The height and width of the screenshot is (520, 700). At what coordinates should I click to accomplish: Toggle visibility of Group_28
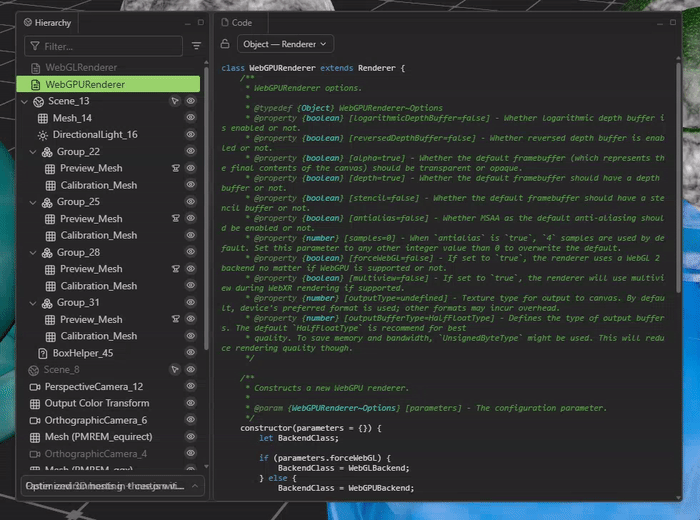pos(191,252)
